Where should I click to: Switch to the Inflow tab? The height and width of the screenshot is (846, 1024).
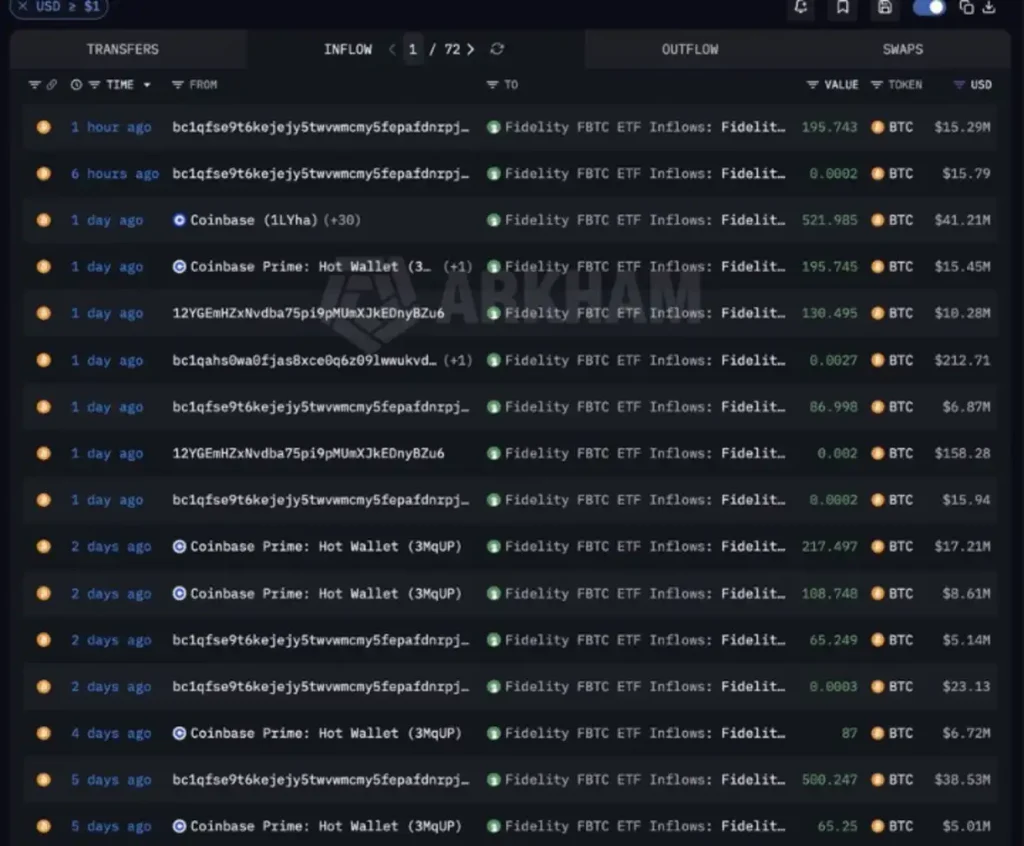point(347,49)
